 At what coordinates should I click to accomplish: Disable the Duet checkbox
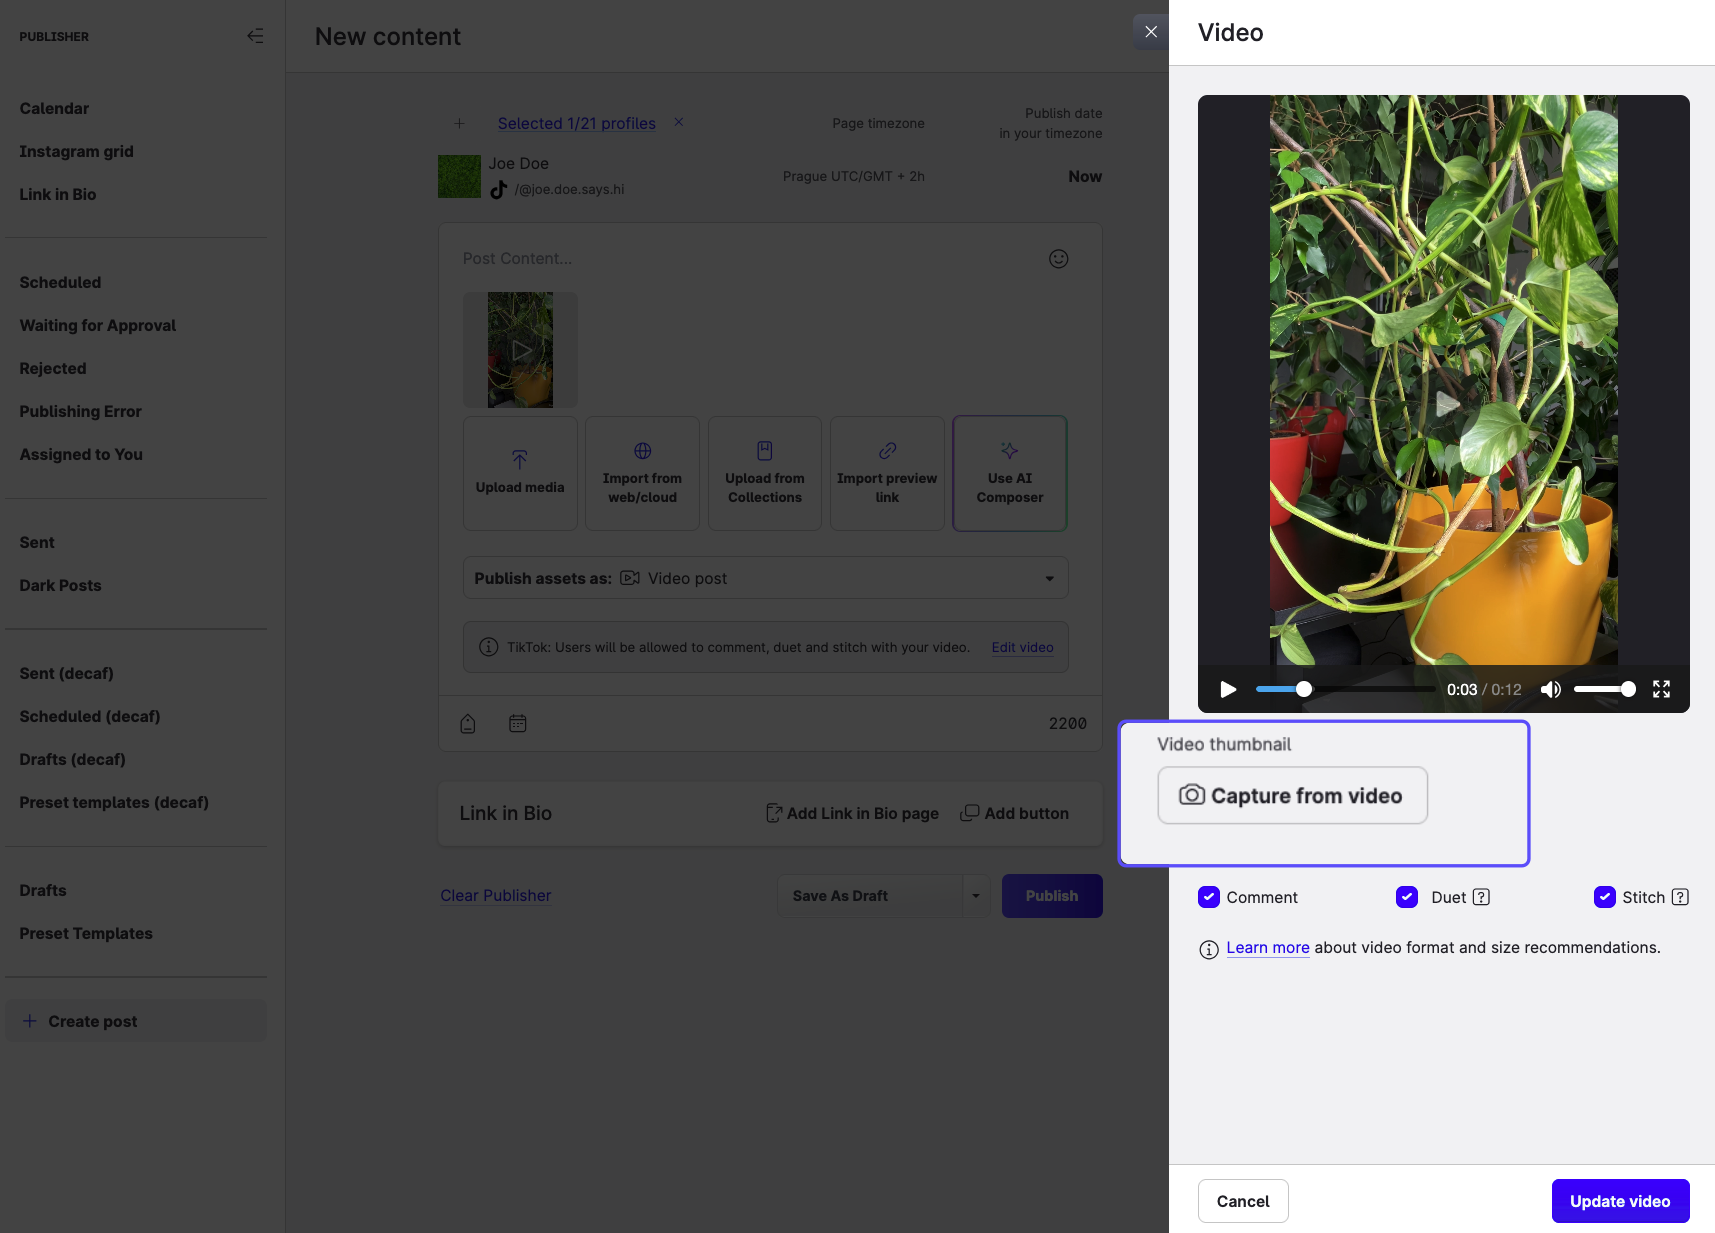tap(1407, 897)
